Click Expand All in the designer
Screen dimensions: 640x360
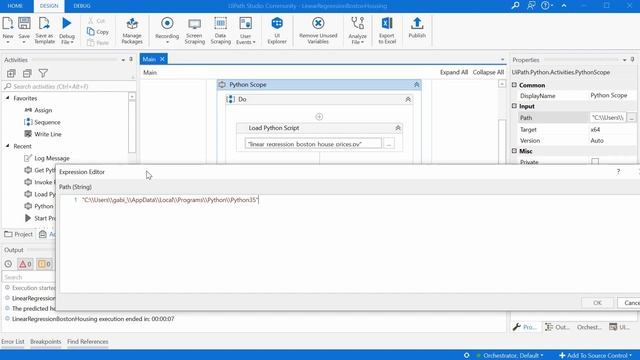454,72
